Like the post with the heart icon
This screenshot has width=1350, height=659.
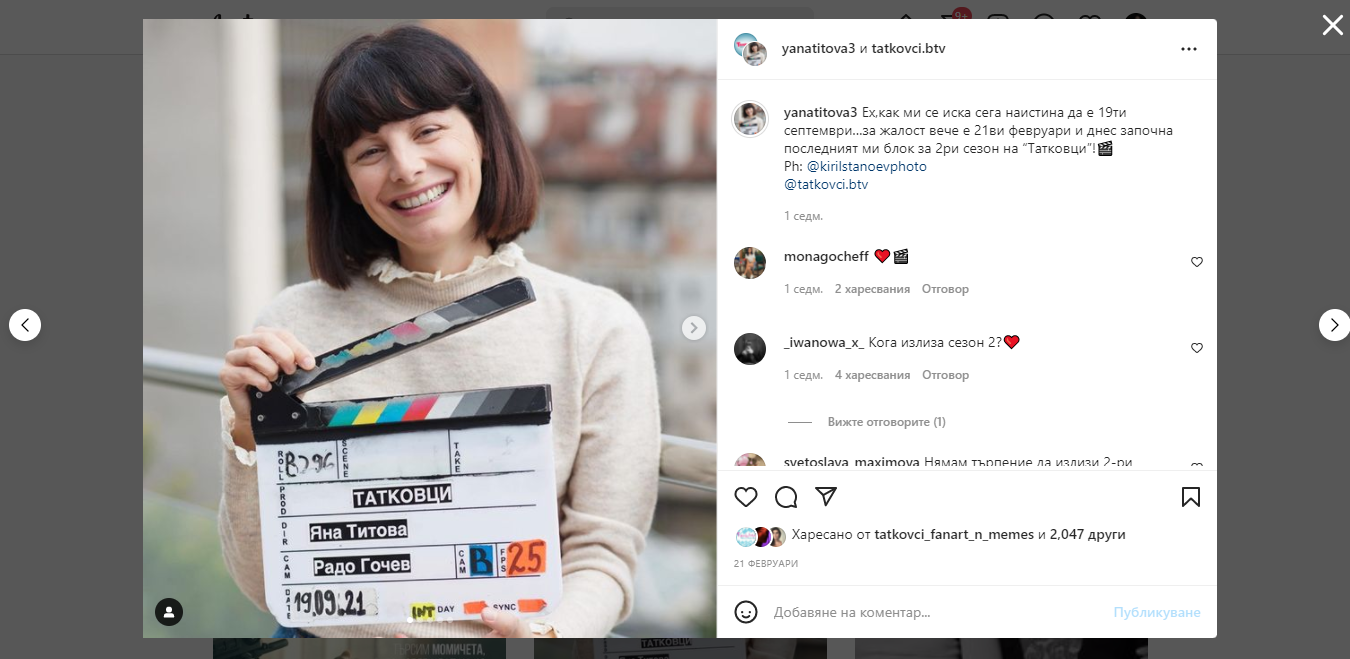pyautogui.click(x=746, y=497)
